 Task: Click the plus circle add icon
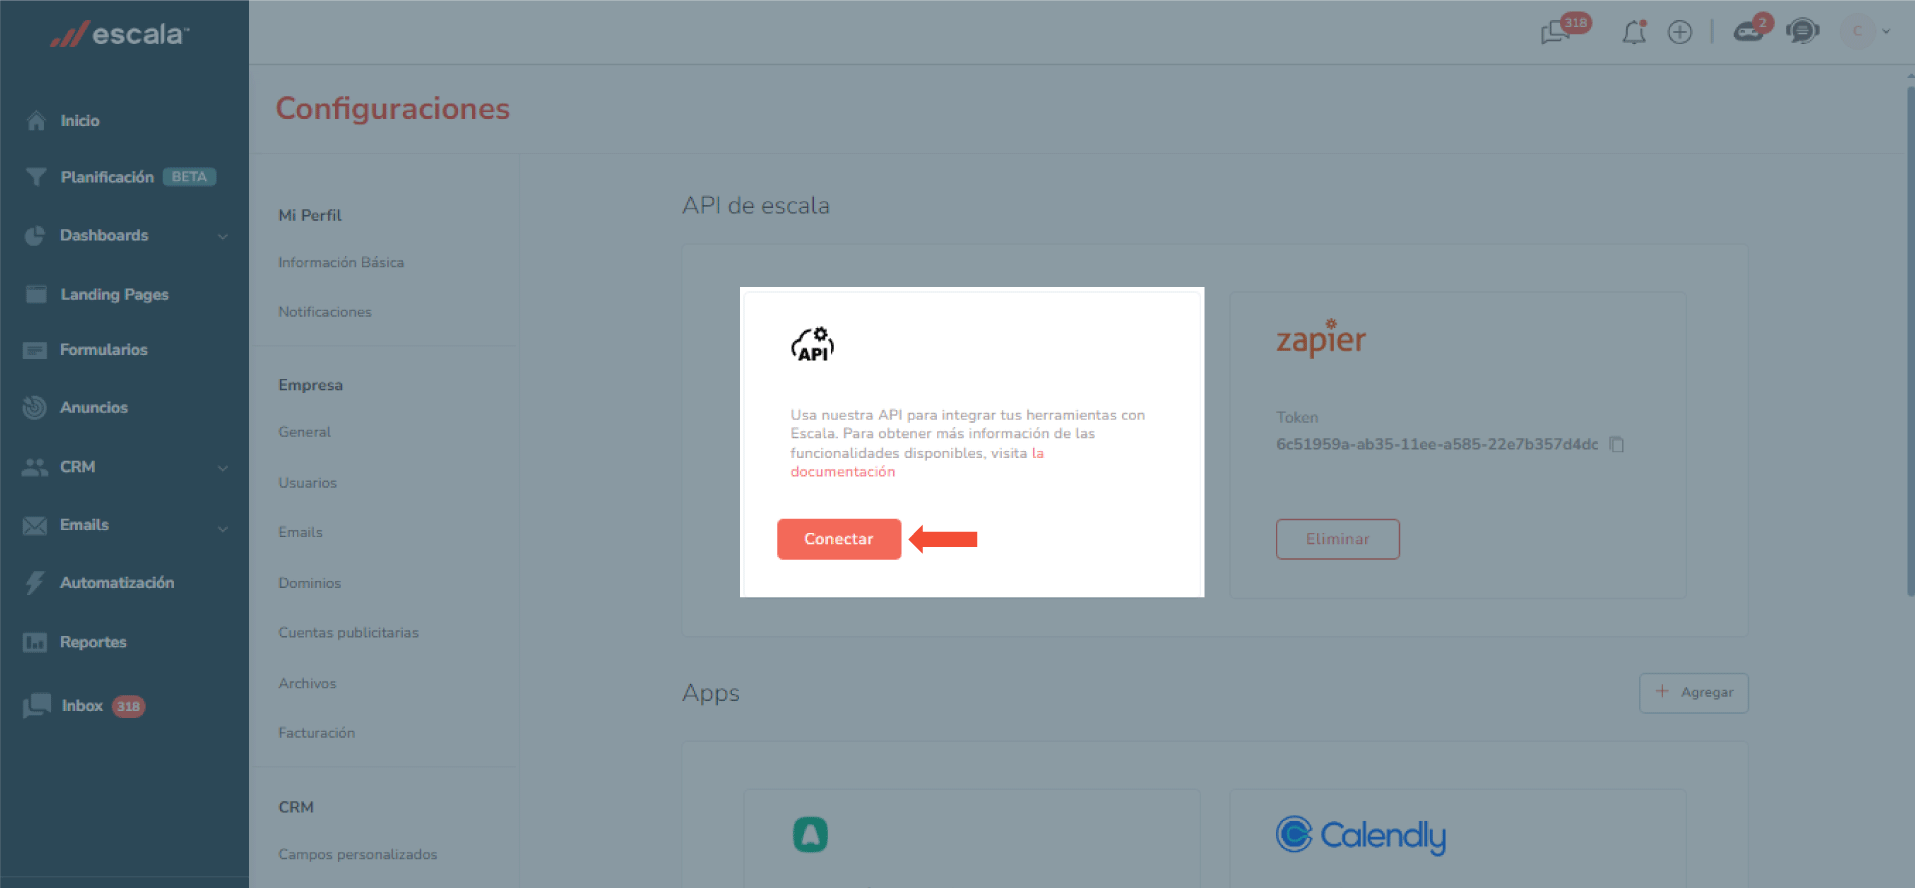1680,32
